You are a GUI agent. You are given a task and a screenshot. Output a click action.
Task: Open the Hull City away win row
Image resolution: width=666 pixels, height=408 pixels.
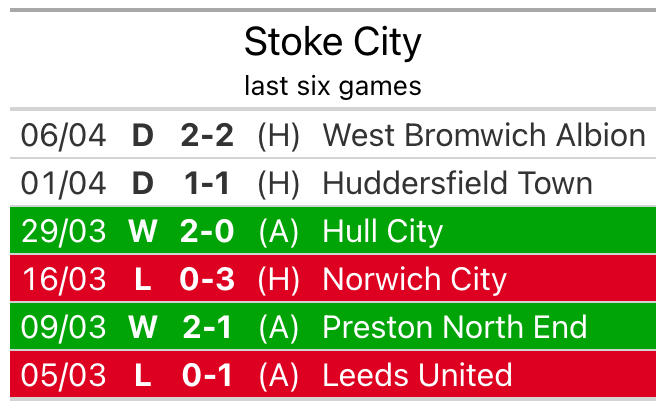(x=333, y=231)
